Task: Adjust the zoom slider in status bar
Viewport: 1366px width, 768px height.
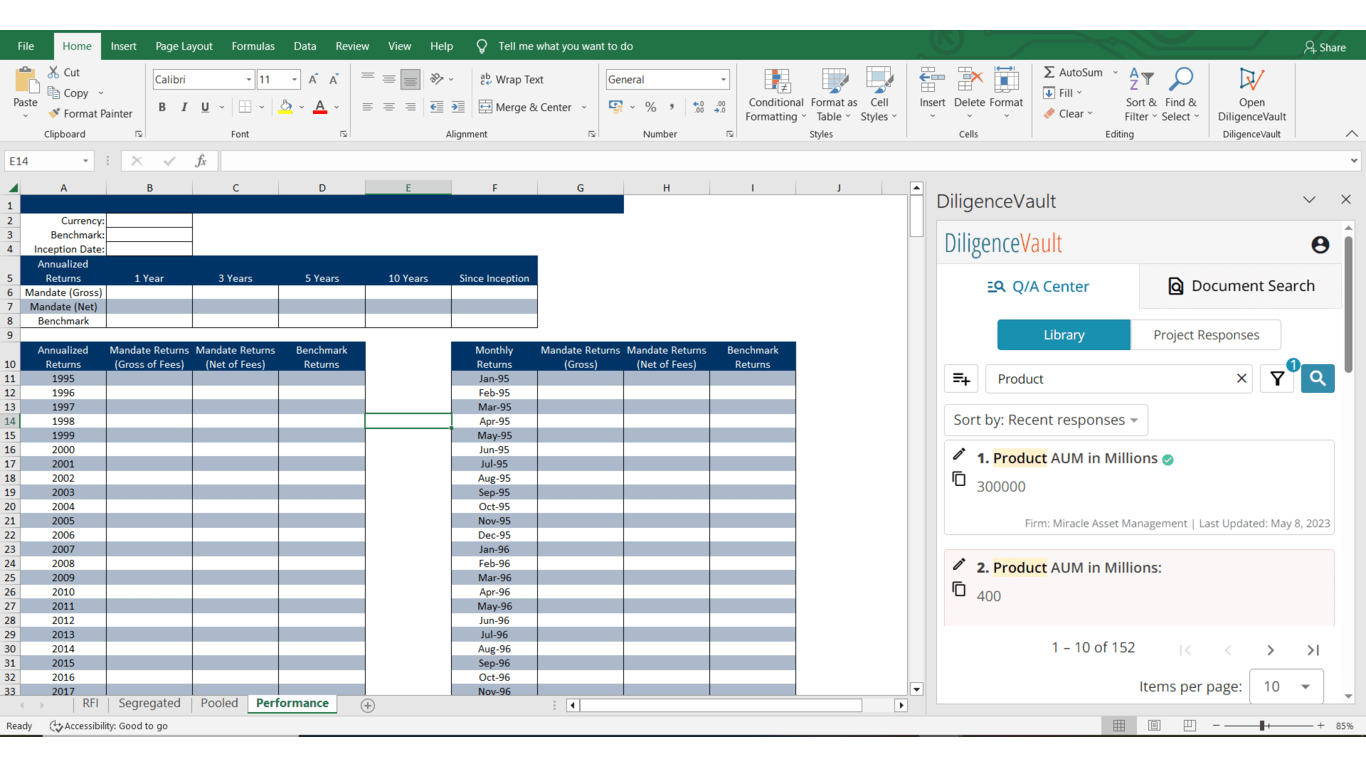Action: [1263, 726]
